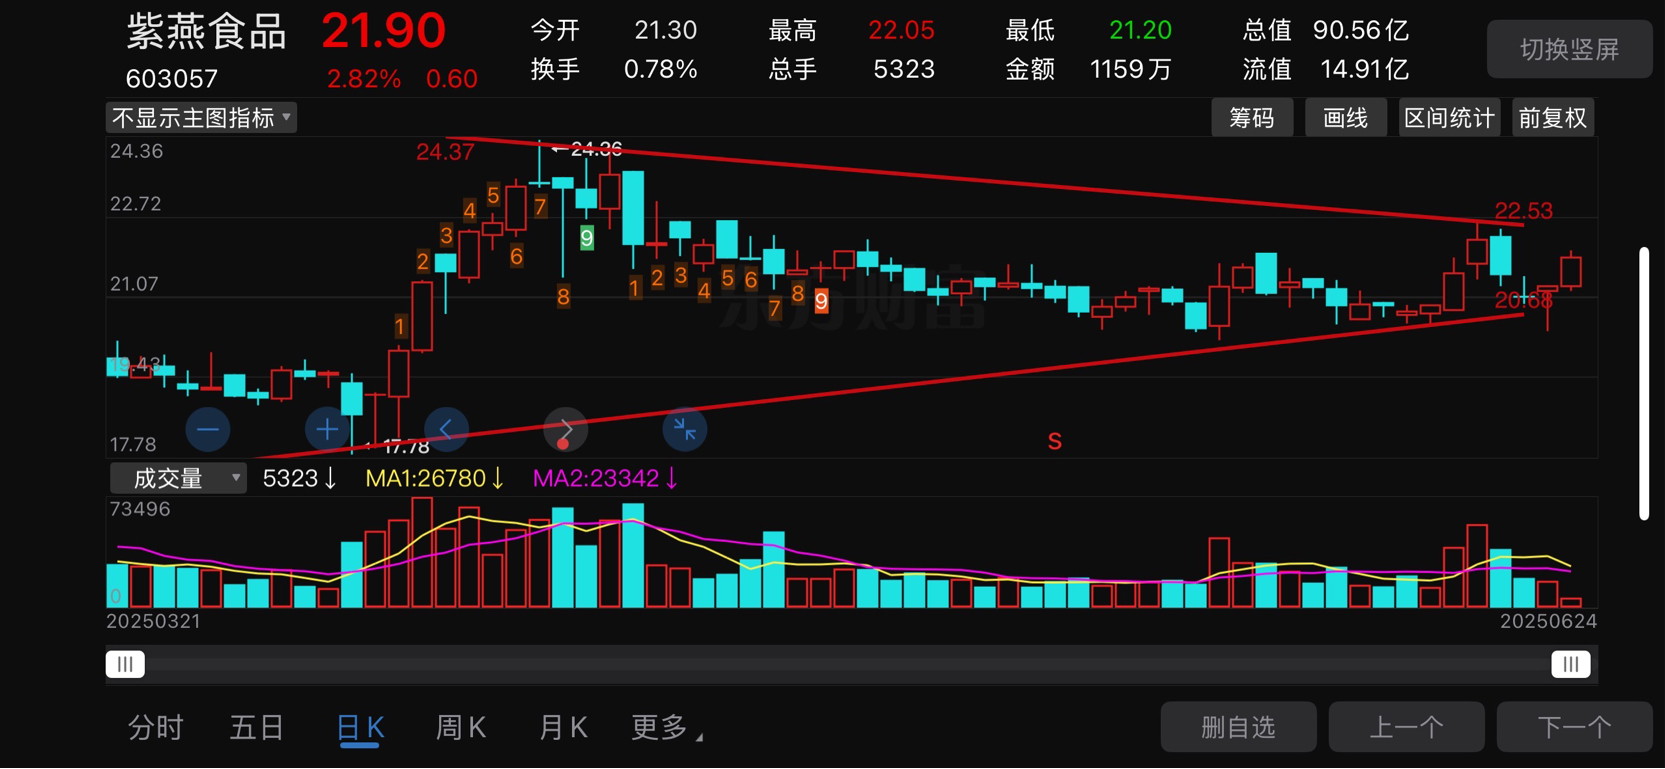Click MA2:23342 volume average label
The height and width of the screenshot is (769, 1665).
(605, 478)
